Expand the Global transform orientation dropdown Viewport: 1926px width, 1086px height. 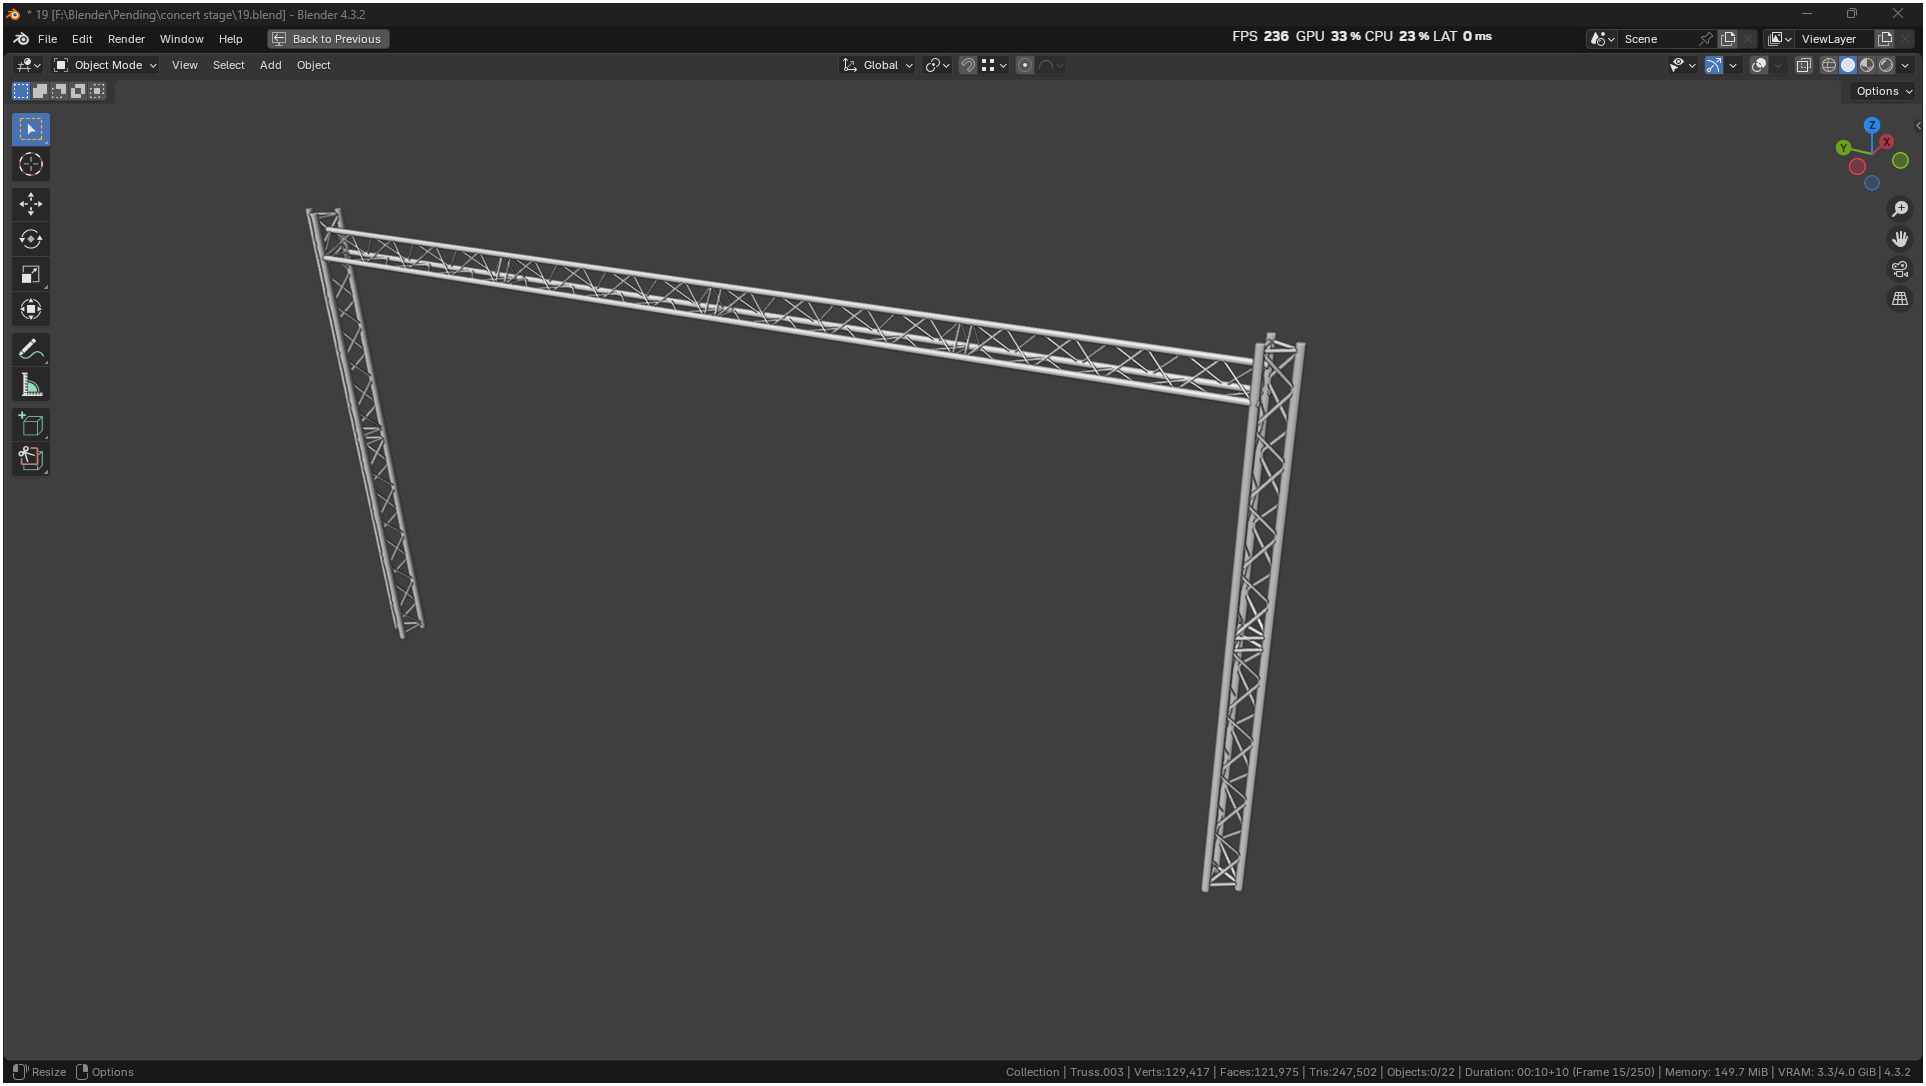(879, 65)
